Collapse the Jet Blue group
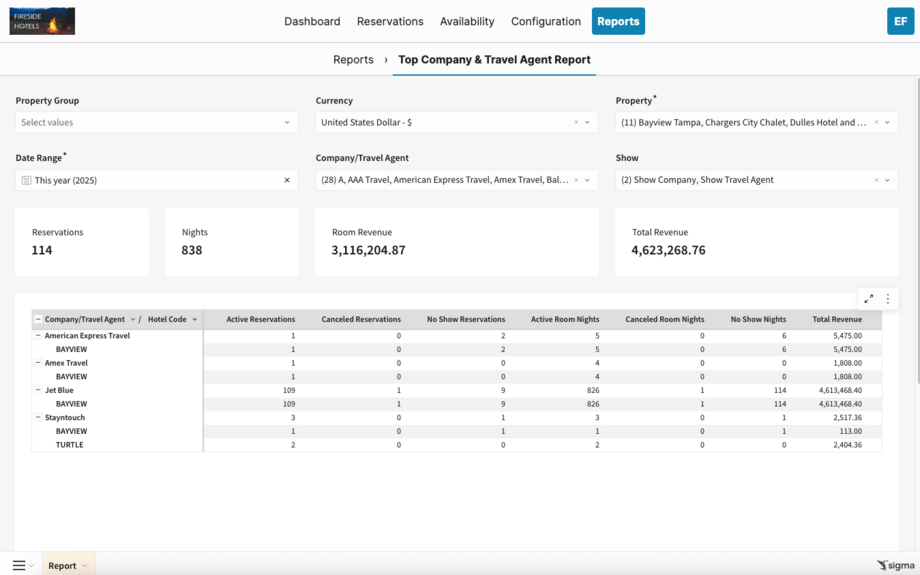 click(x=38, y=390)
